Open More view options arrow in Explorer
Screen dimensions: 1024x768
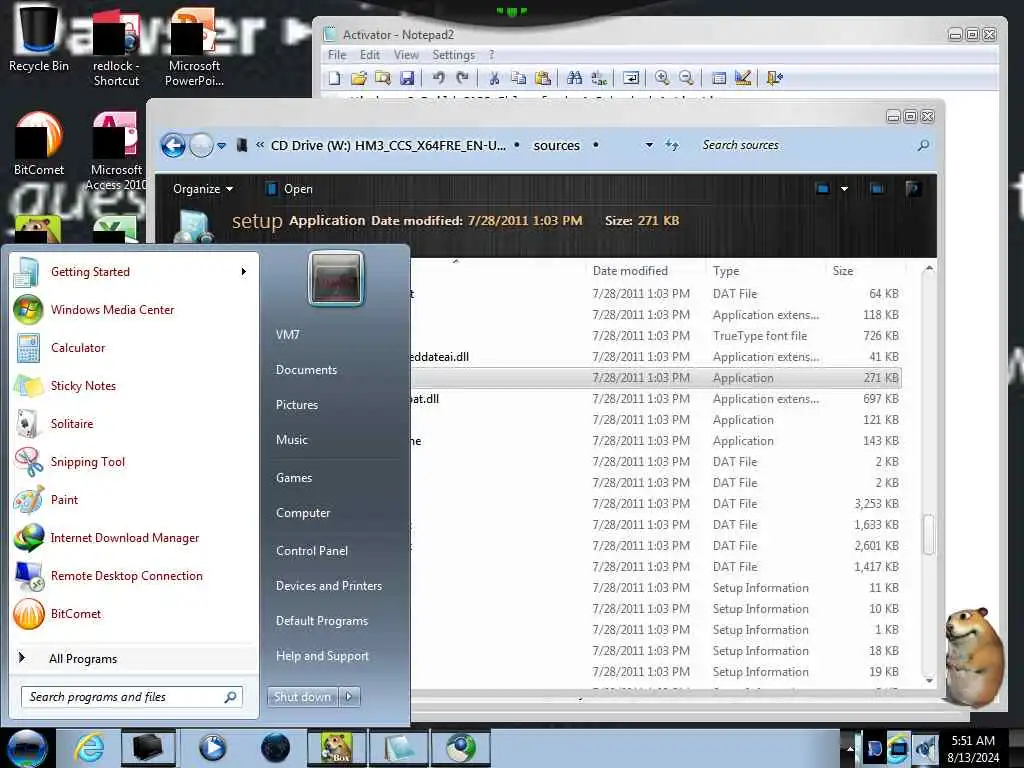(x=844, y=189)
